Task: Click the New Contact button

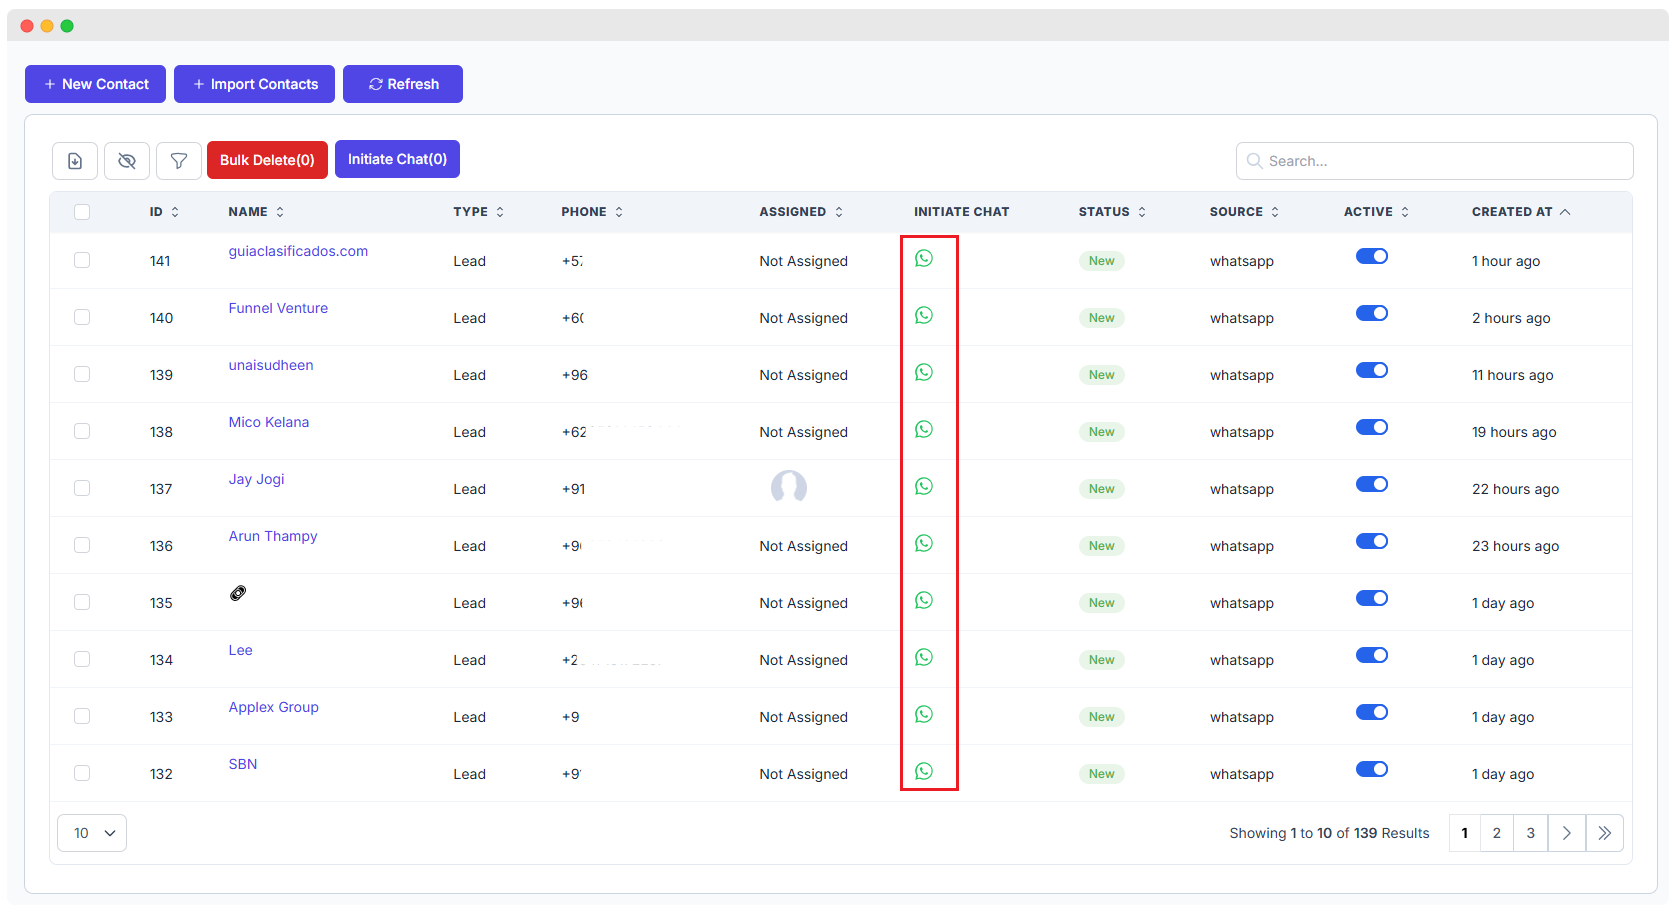Action: click(x=95, y=84)
